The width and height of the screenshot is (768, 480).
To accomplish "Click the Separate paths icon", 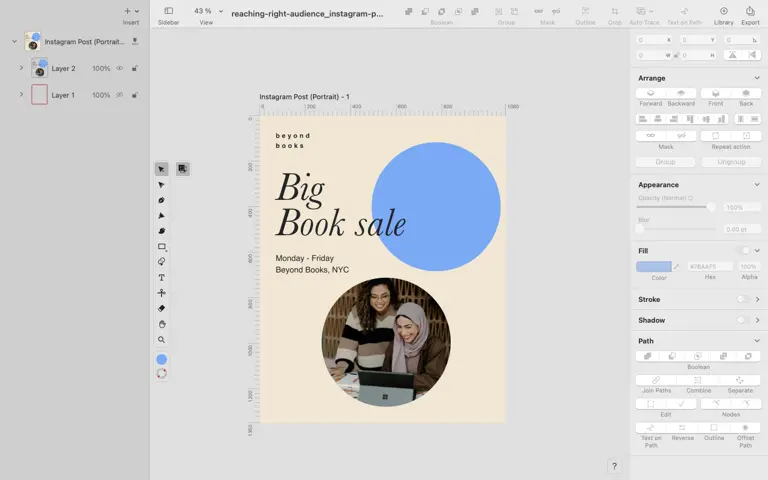I will tap(740, 380).
